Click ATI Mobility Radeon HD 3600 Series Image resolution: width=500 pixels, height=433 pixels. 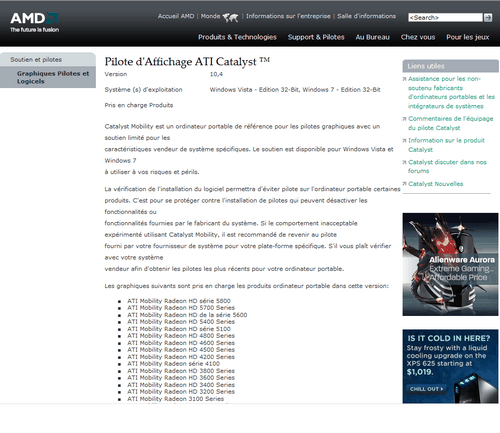(x=181, y=377)
